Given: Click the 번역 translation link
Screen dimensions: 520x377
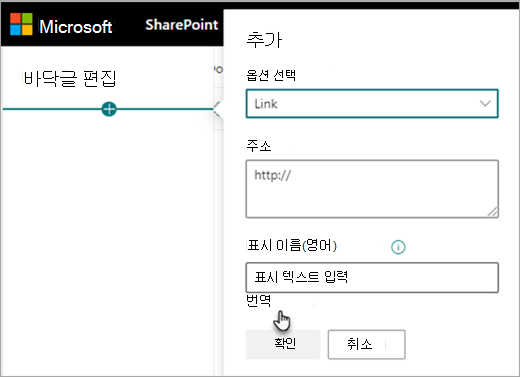Looking at the screenshot, I should pyautogui.click(x=258, y=301).
